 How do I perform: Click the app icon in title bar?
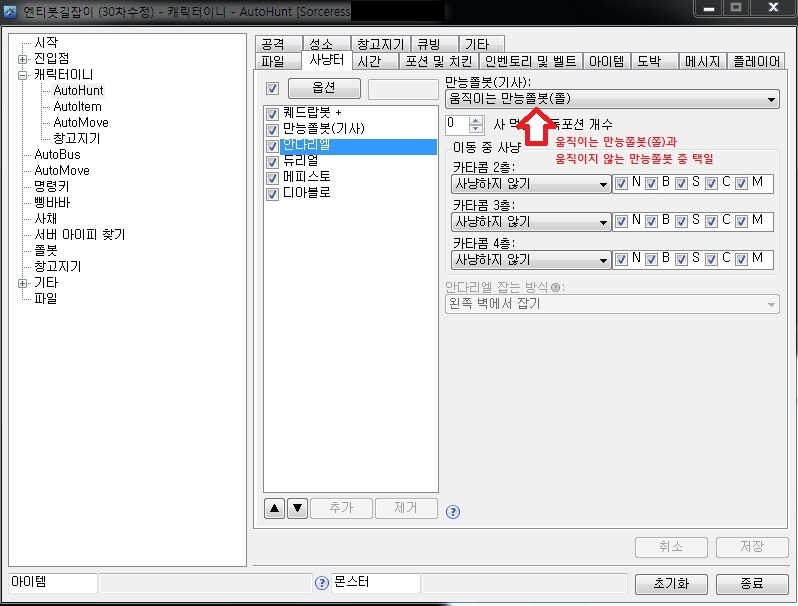point(10,11)
